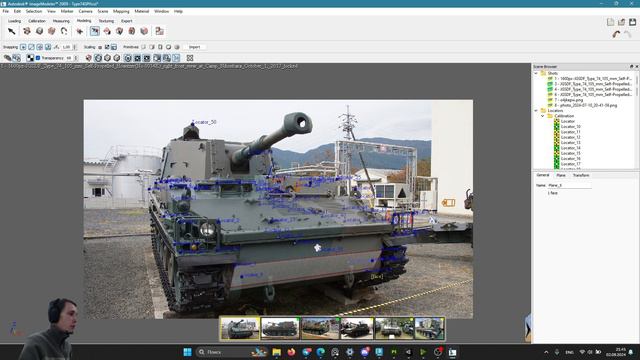Click the new scene page icon
Screen dimensions: 640x360
point(610,22)
